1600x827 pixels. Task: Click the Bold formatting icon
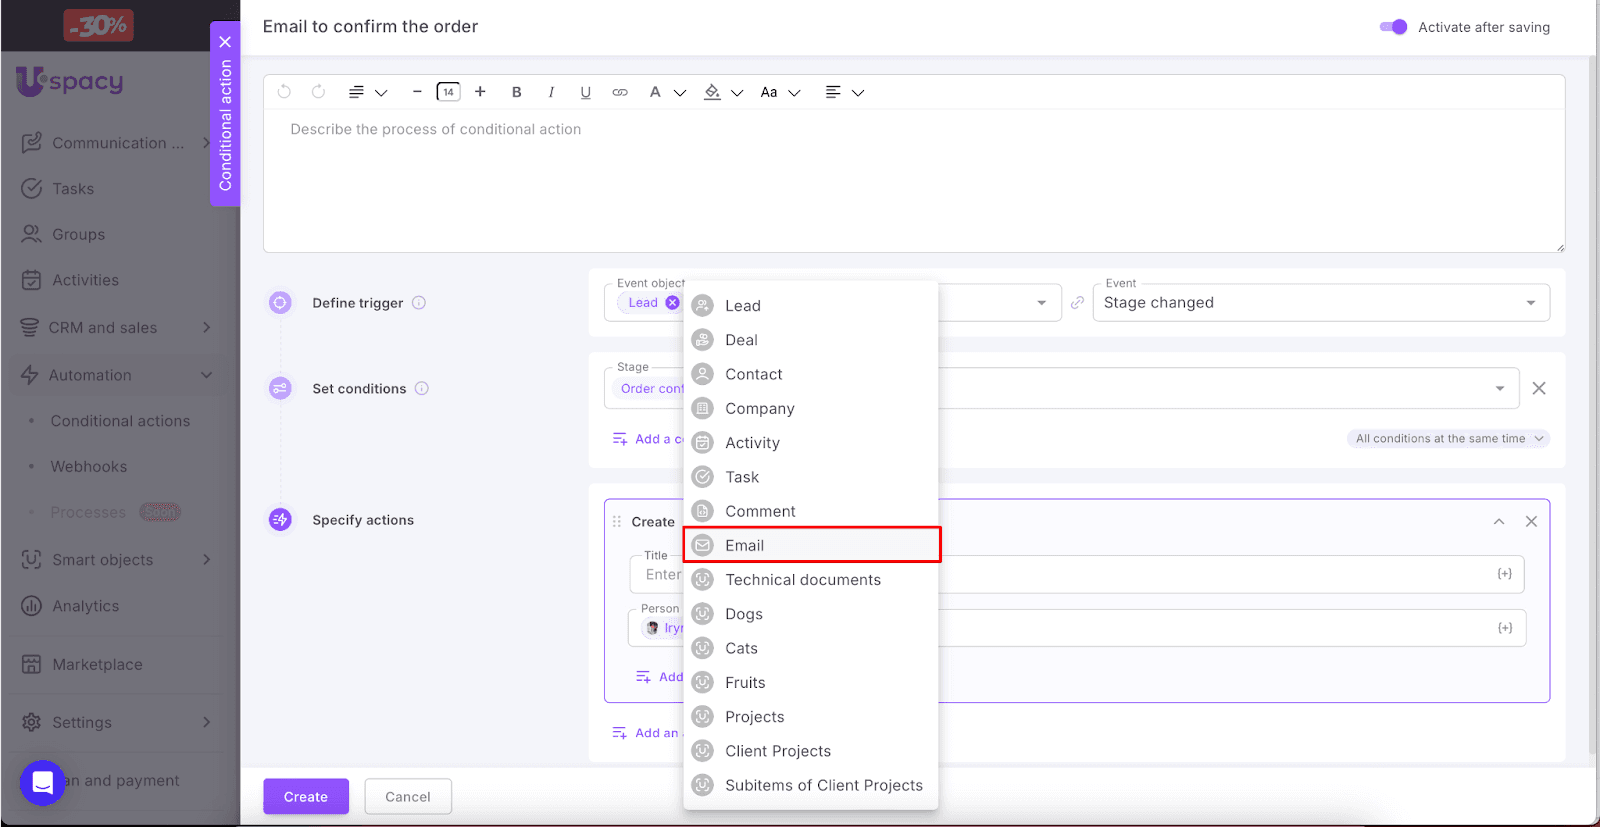click(516, 92)
